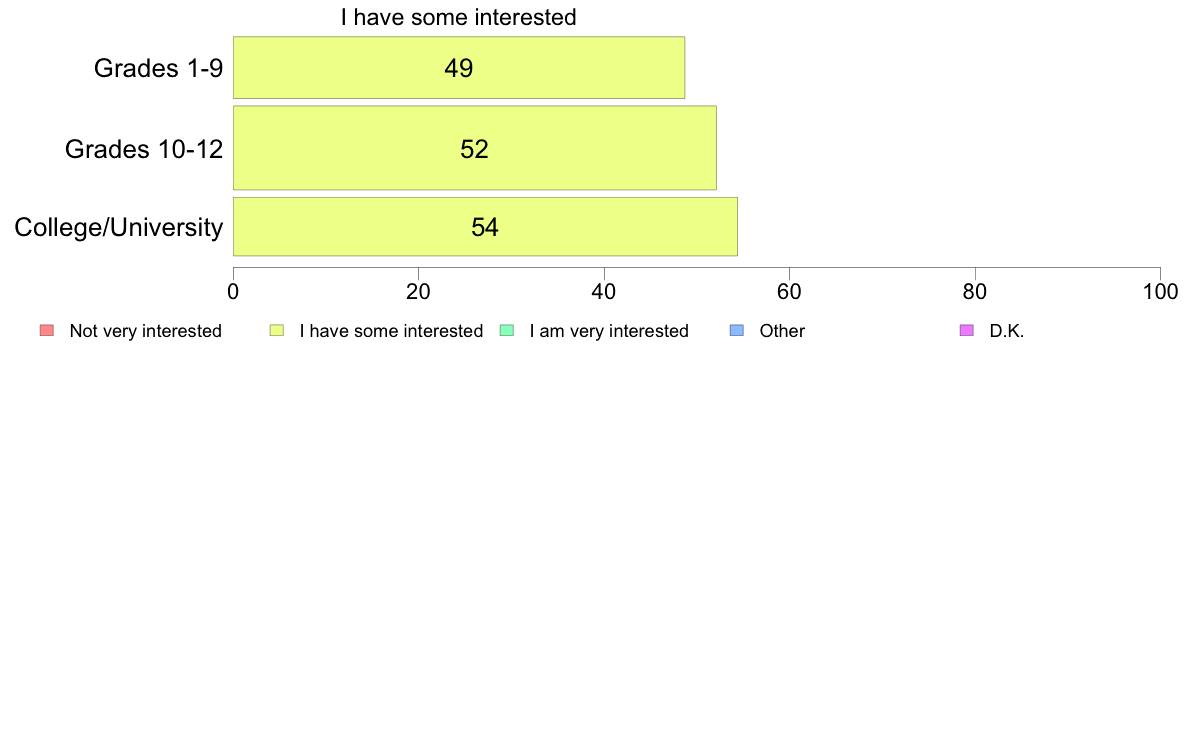
Task: Click the magenta D.K. legend swatch
Action: (x=967, y=330)
